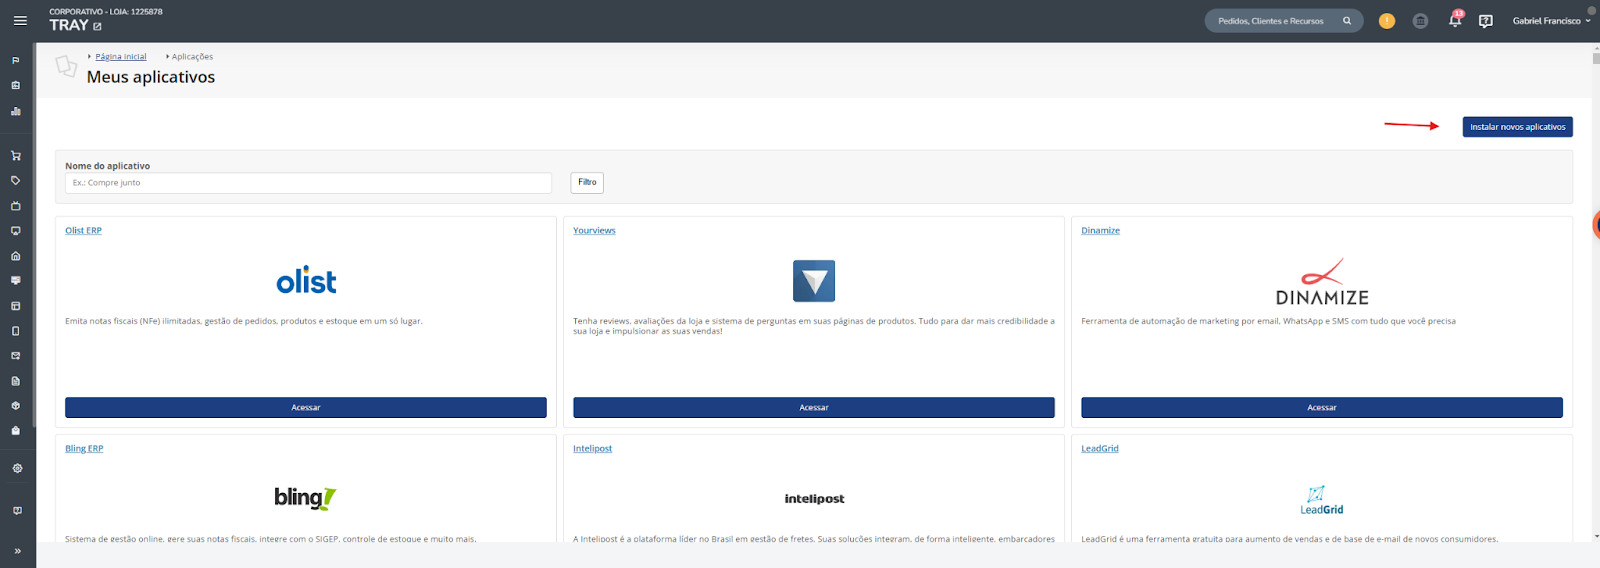Open the Dinamize link
This screenshot has width=1600, height=568.
(x=1100, y=231)
